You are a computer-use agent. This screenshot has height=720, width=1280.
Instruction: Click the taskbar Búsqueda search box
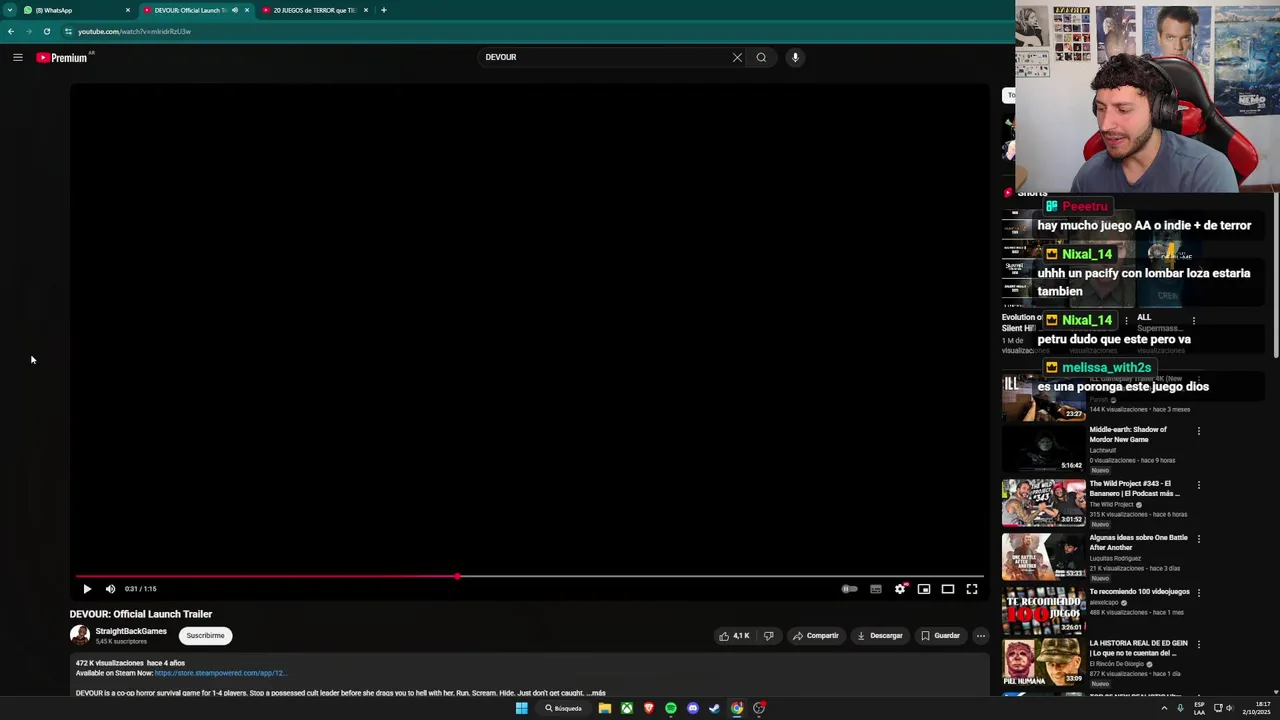coord(563,708)
